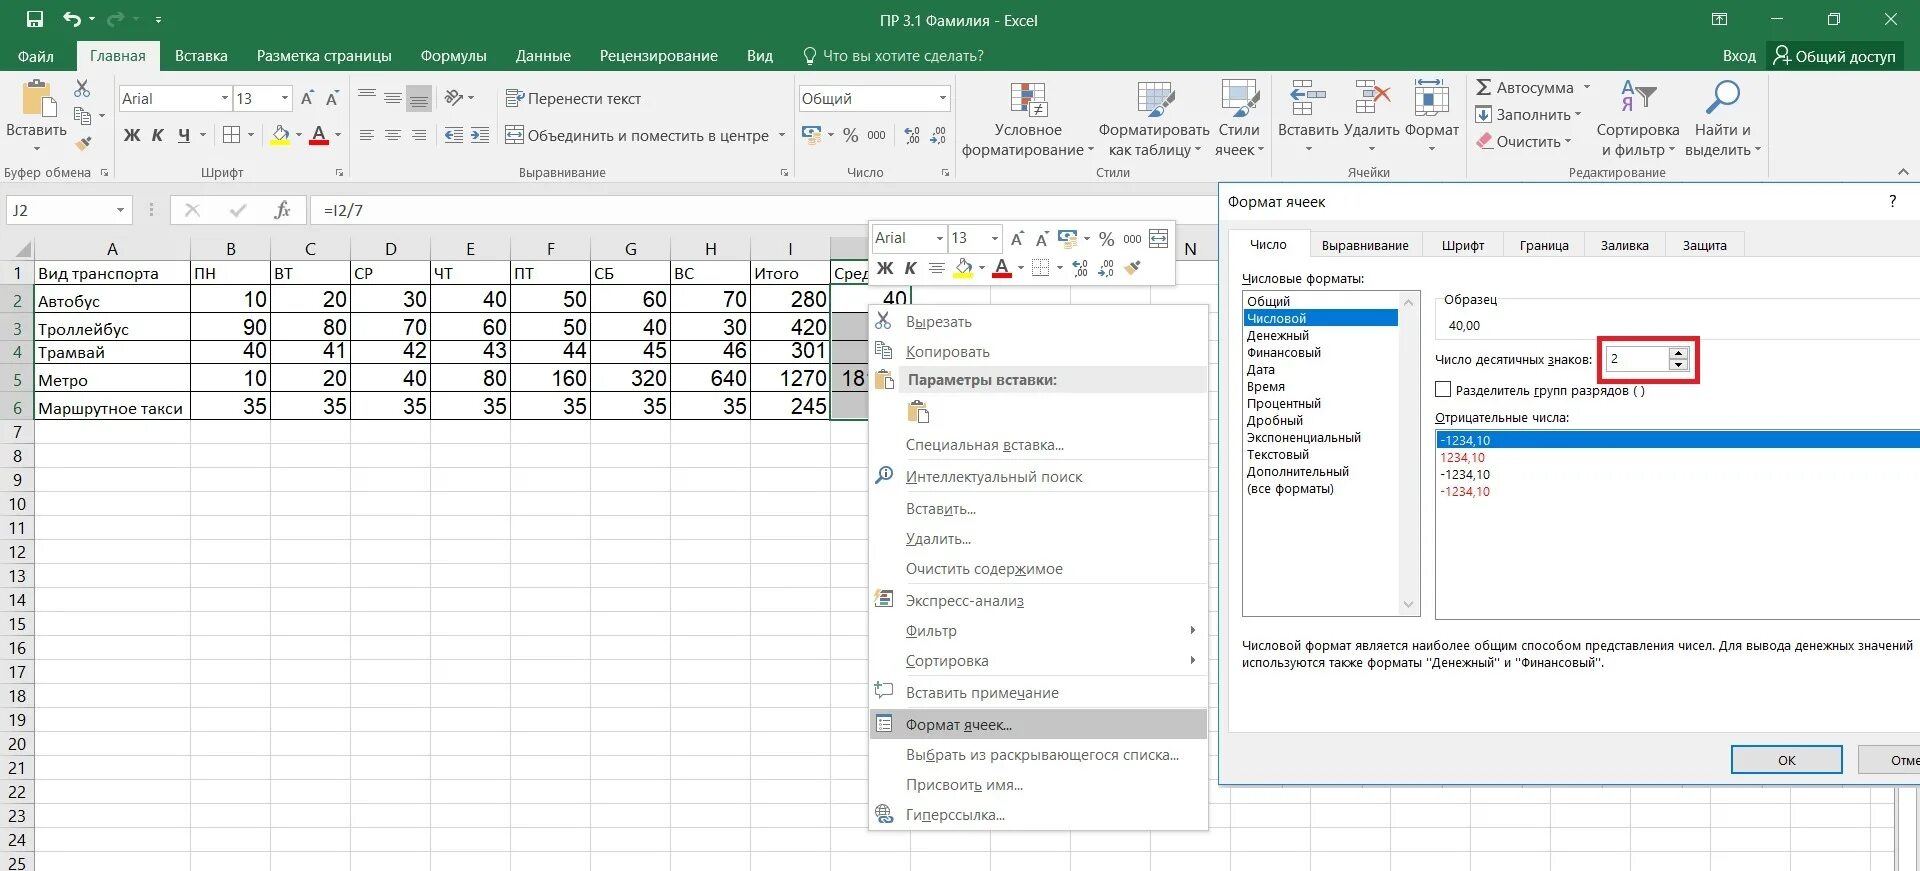The width and height of the screenshot is (1920, 871).
Task: Enable the digit group separator checkbox
Action: [x=1443, y=390]
